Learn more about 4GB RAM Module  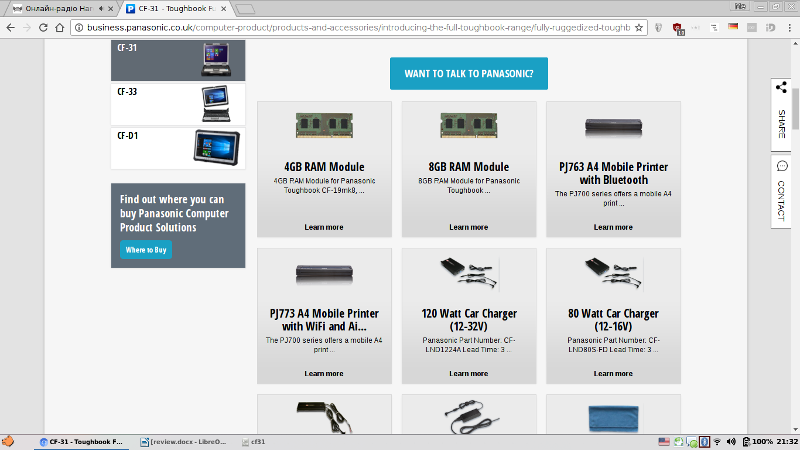click(324, 227)
